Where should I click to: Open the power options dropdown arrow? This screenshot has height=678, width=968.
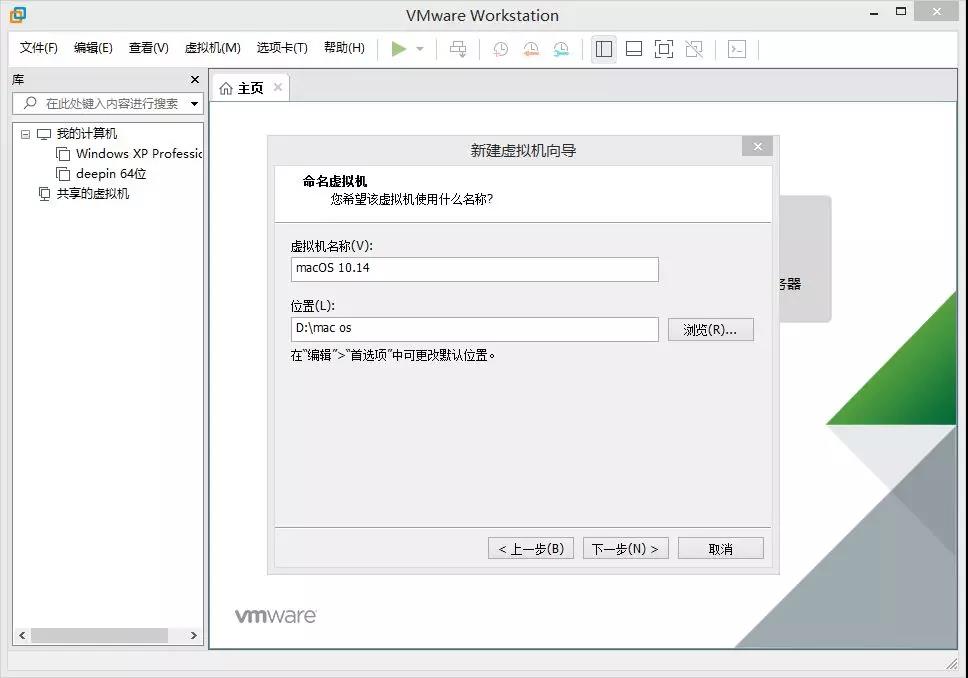click(x=420, y=49)
